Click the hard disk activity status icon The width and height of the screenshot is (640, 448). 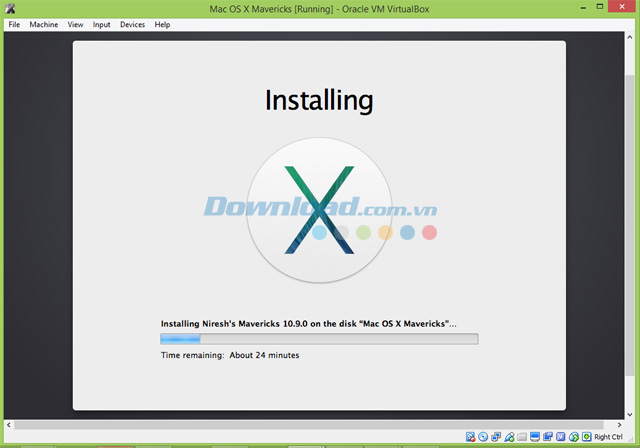[471, 437]
